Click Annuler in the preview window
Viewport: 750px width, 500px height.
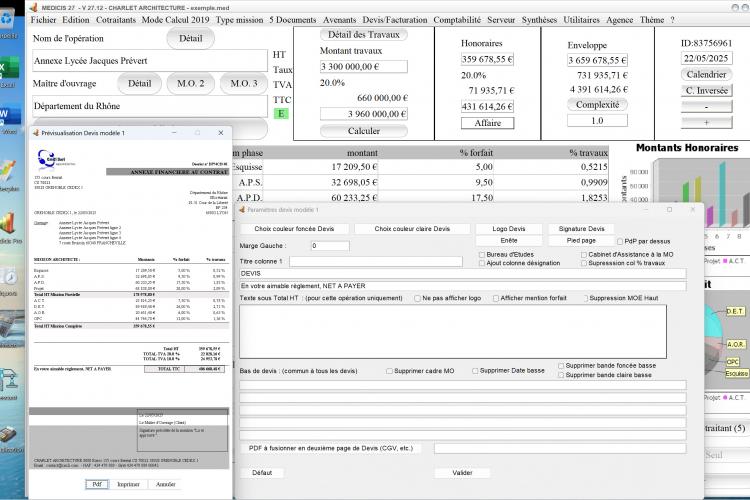click(165, 485)
